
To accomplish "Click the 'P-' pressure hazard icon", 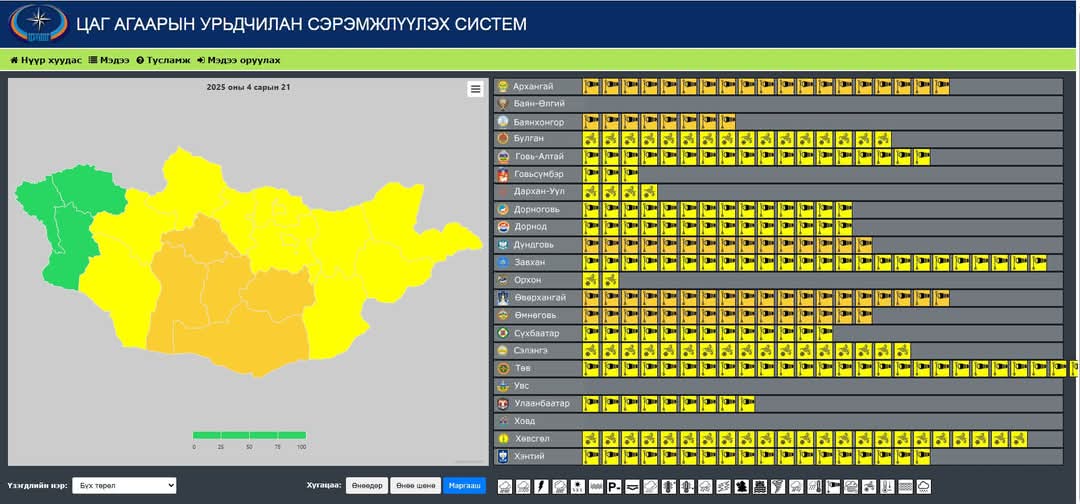I will [614, 487].
